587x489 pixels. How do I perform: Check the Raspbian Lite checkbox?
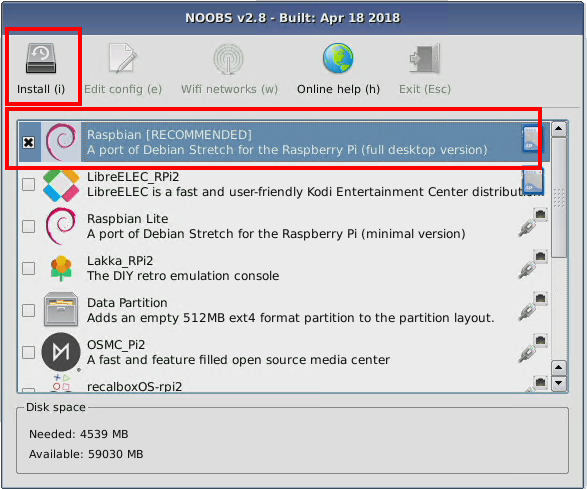(28, 226)
